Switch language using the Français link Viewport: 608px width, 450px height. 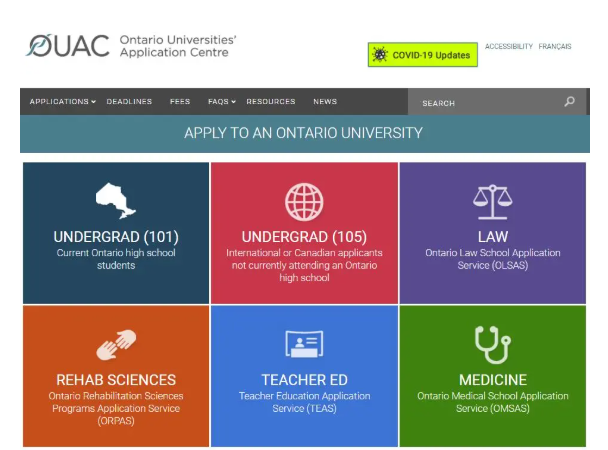tap(555, 47)
